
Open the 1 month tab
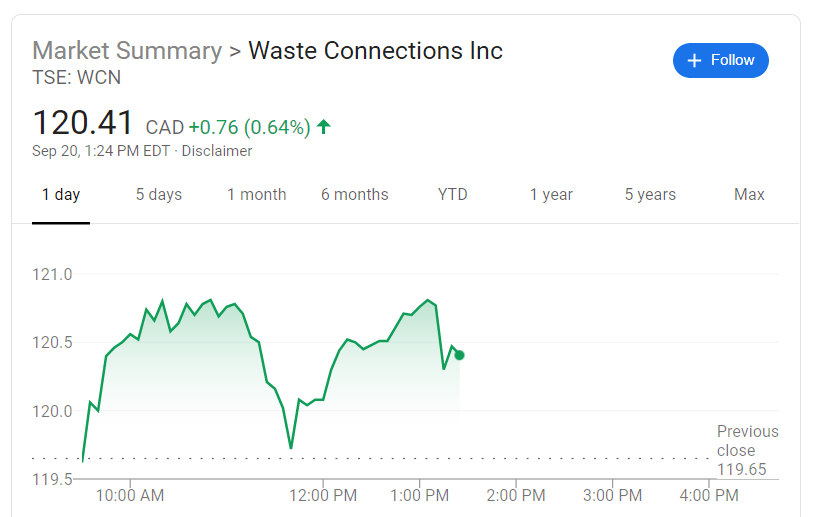point(257,195)
